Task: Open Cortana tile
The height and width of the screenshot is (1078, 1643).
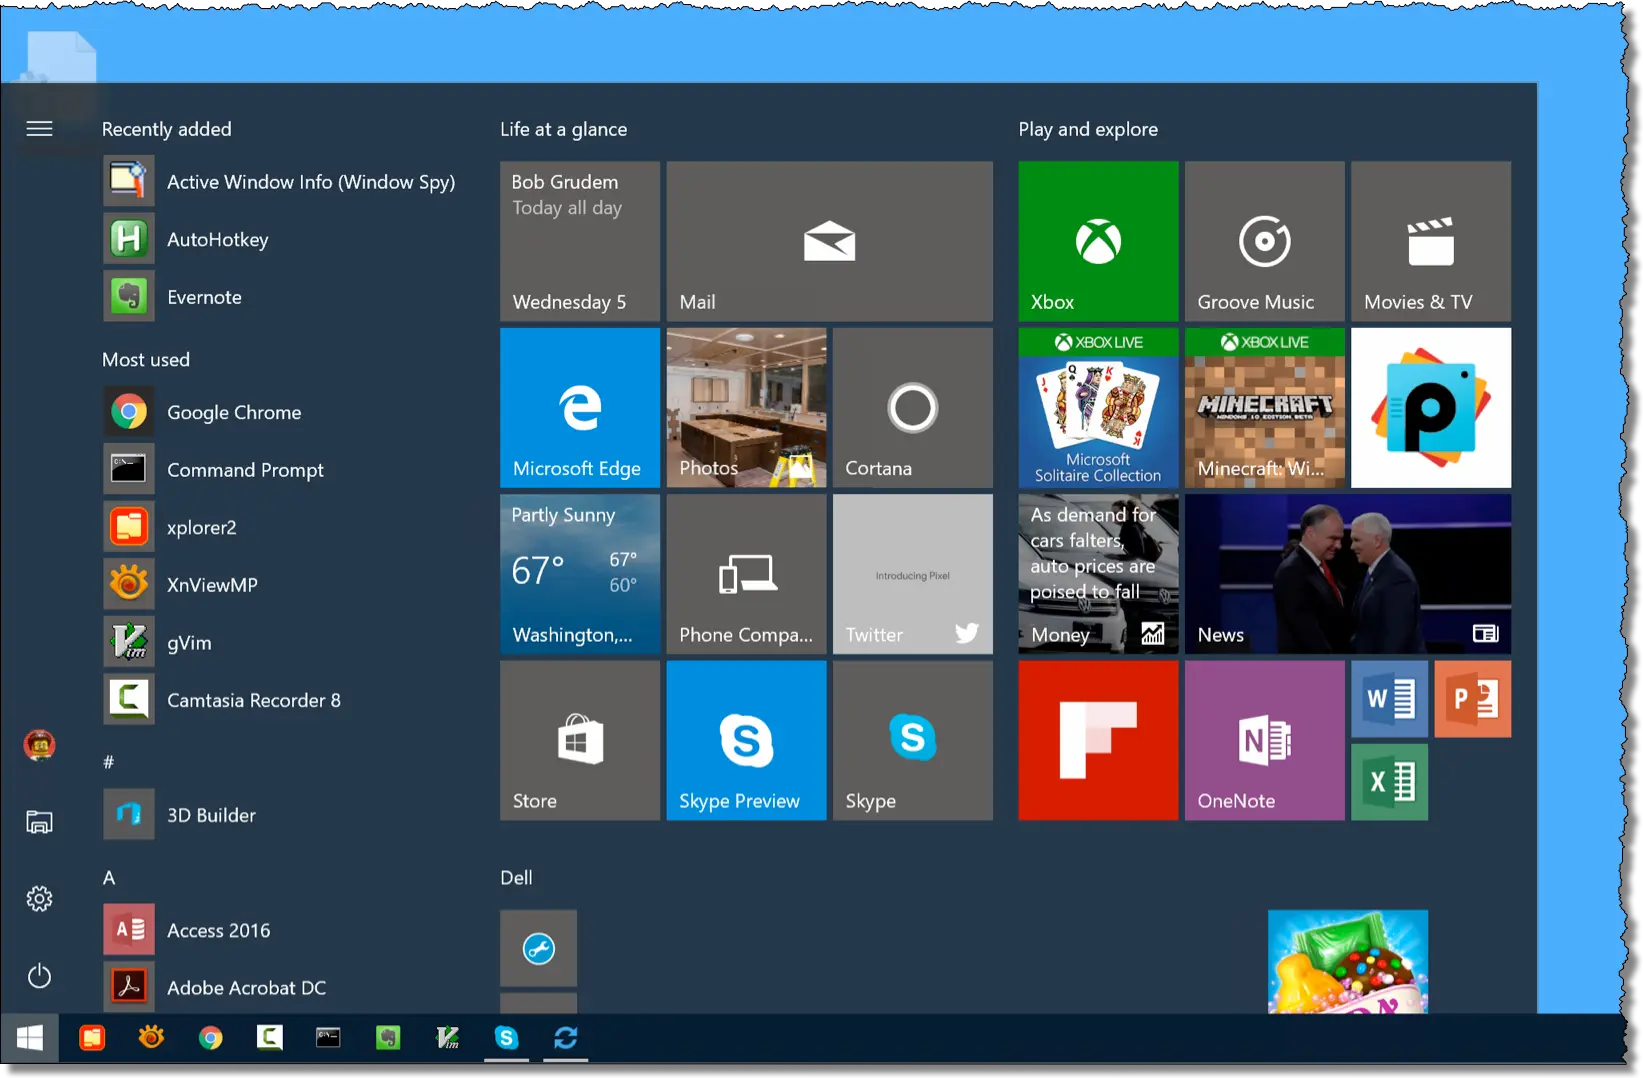Action: [913, 408]
